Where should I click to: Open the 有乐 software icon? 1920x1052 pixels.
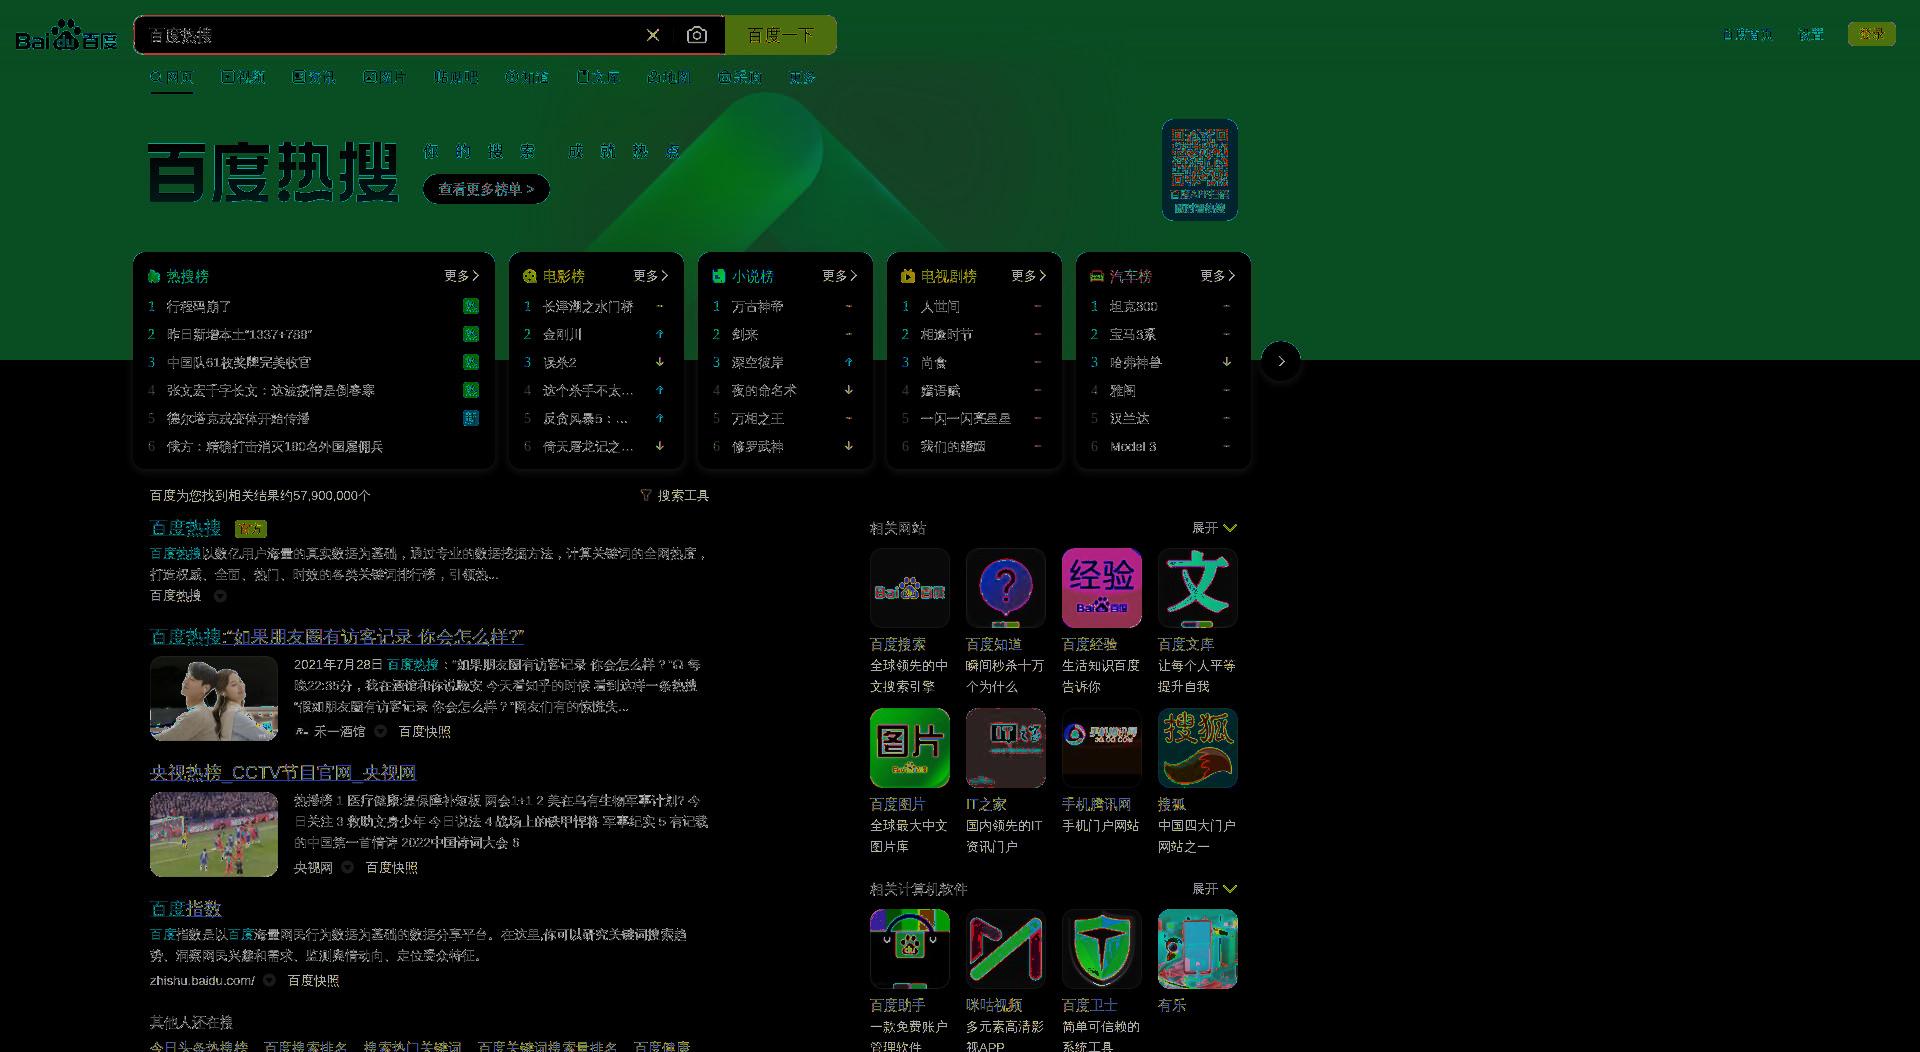[x=1198, y=949]
